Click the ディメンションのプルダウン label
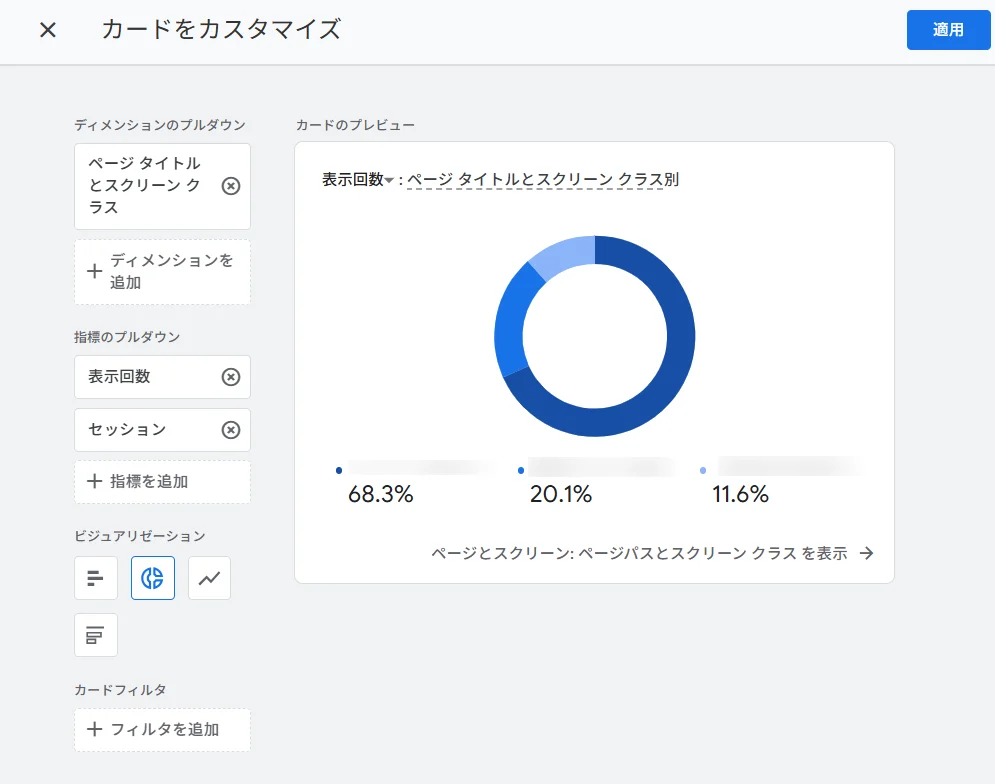This screenshot has width=995, height=784. pyautogui.click(x=160, y=125)
